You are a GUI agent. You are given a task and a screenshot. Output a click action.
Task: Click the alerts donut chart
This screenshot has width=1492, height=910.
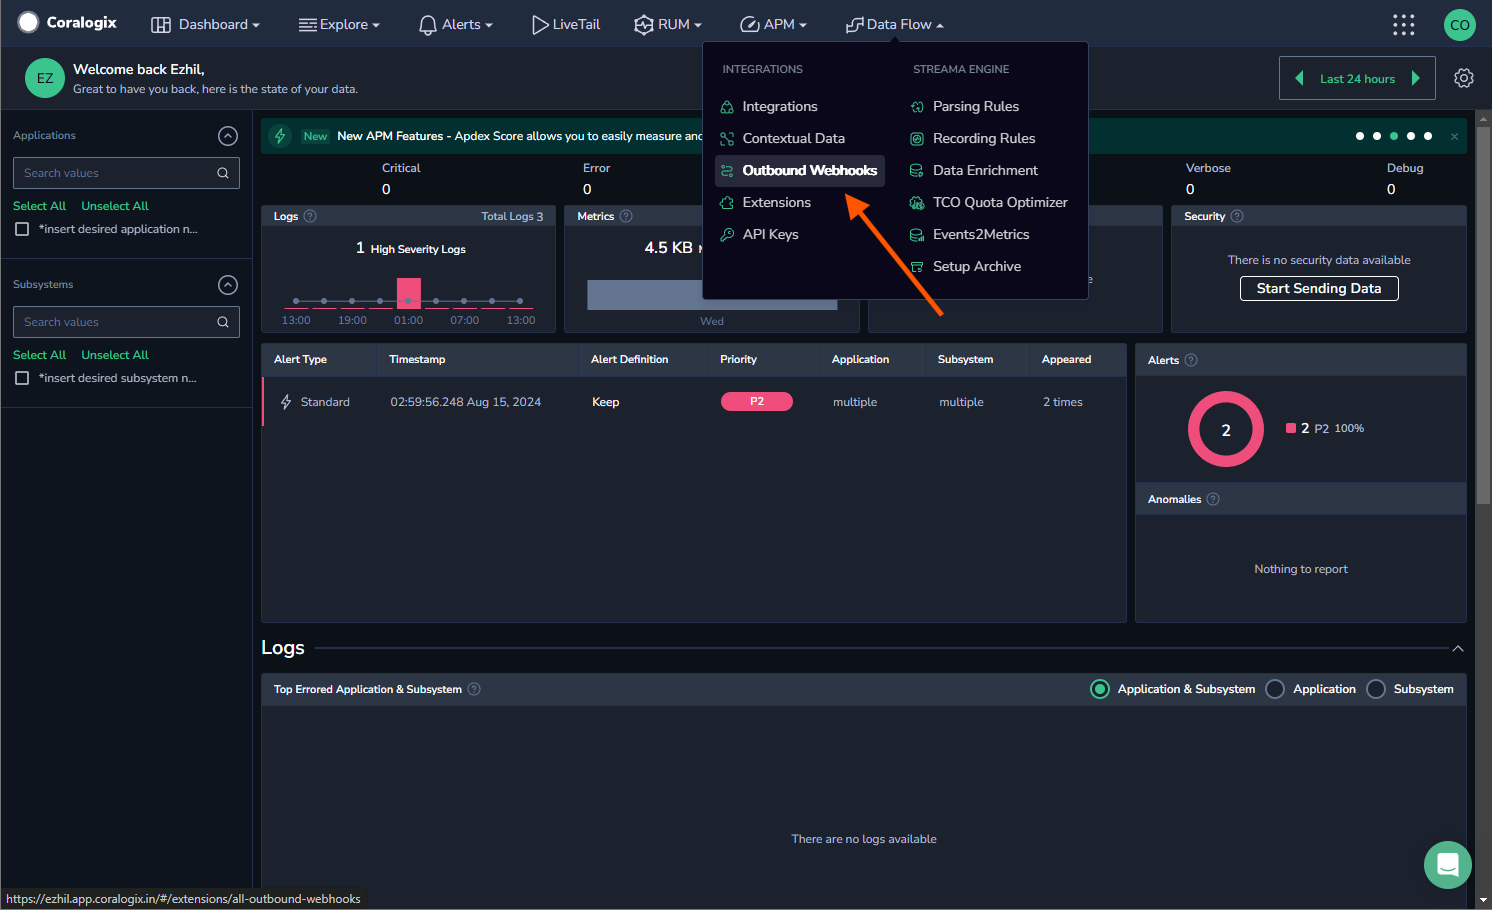tap(1226, 429)
